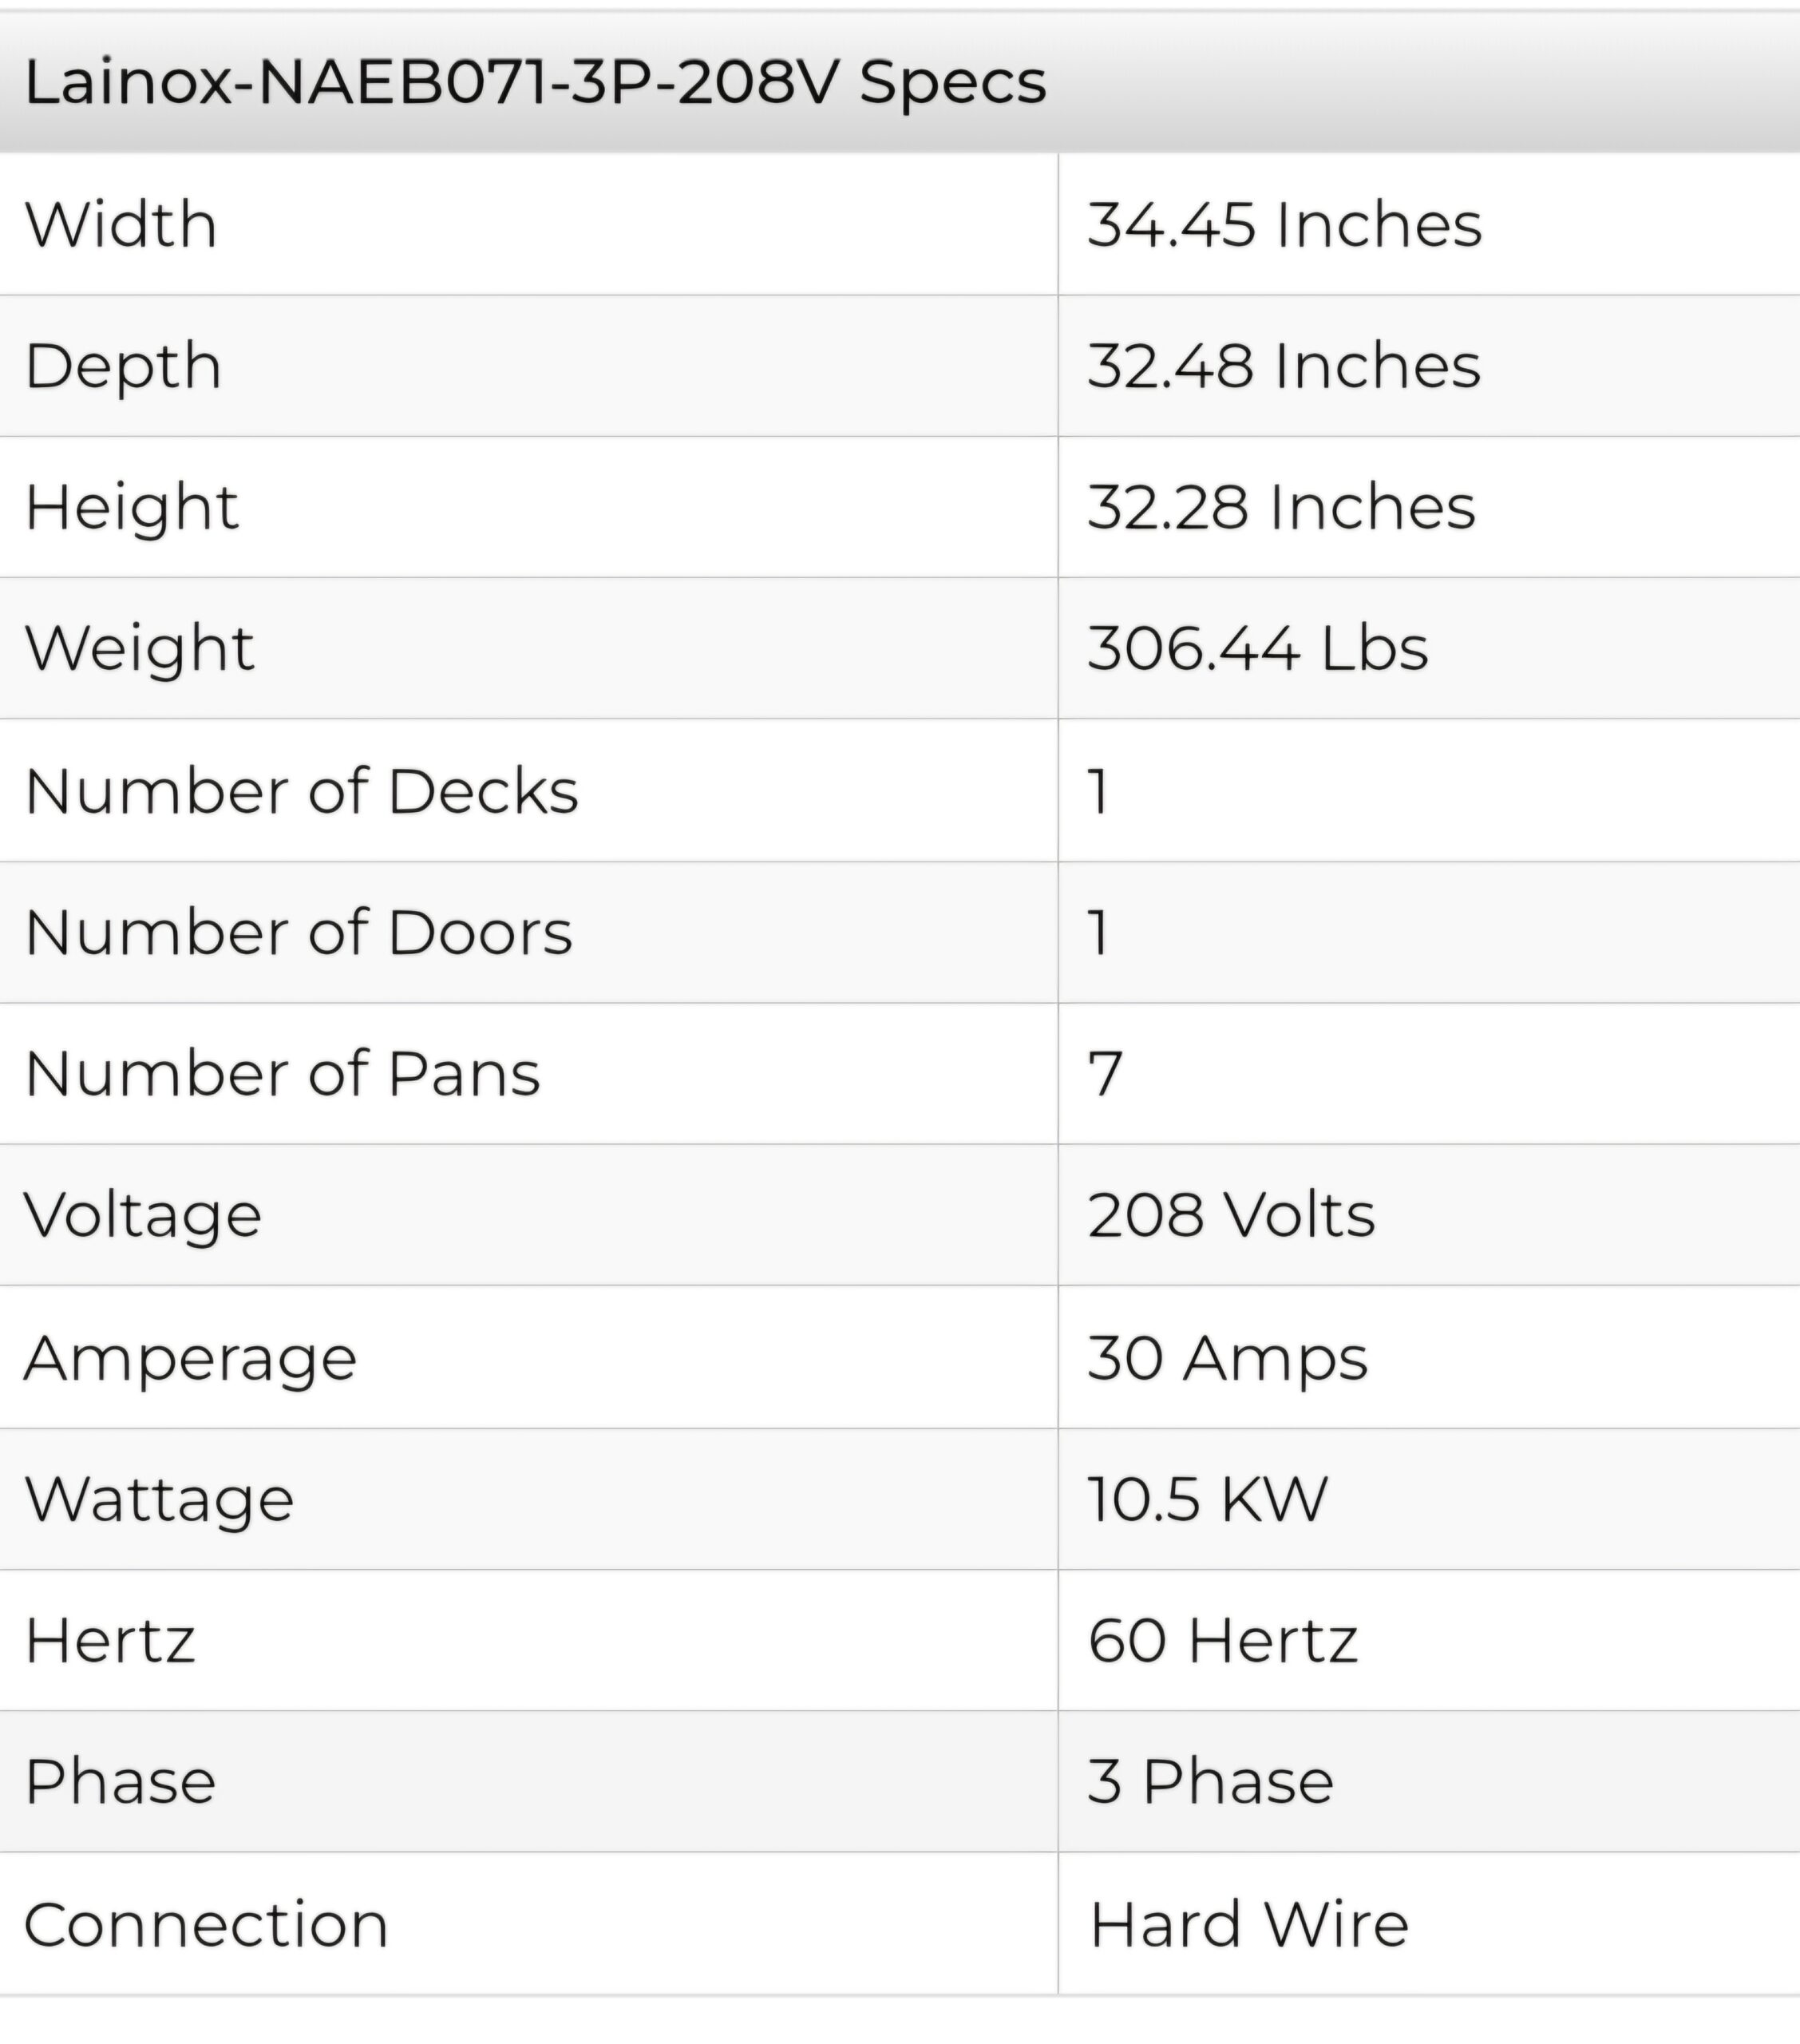Viewport: 1800px width, 2044px height.
Task: Select the Height label
Action: click(132, 507)
